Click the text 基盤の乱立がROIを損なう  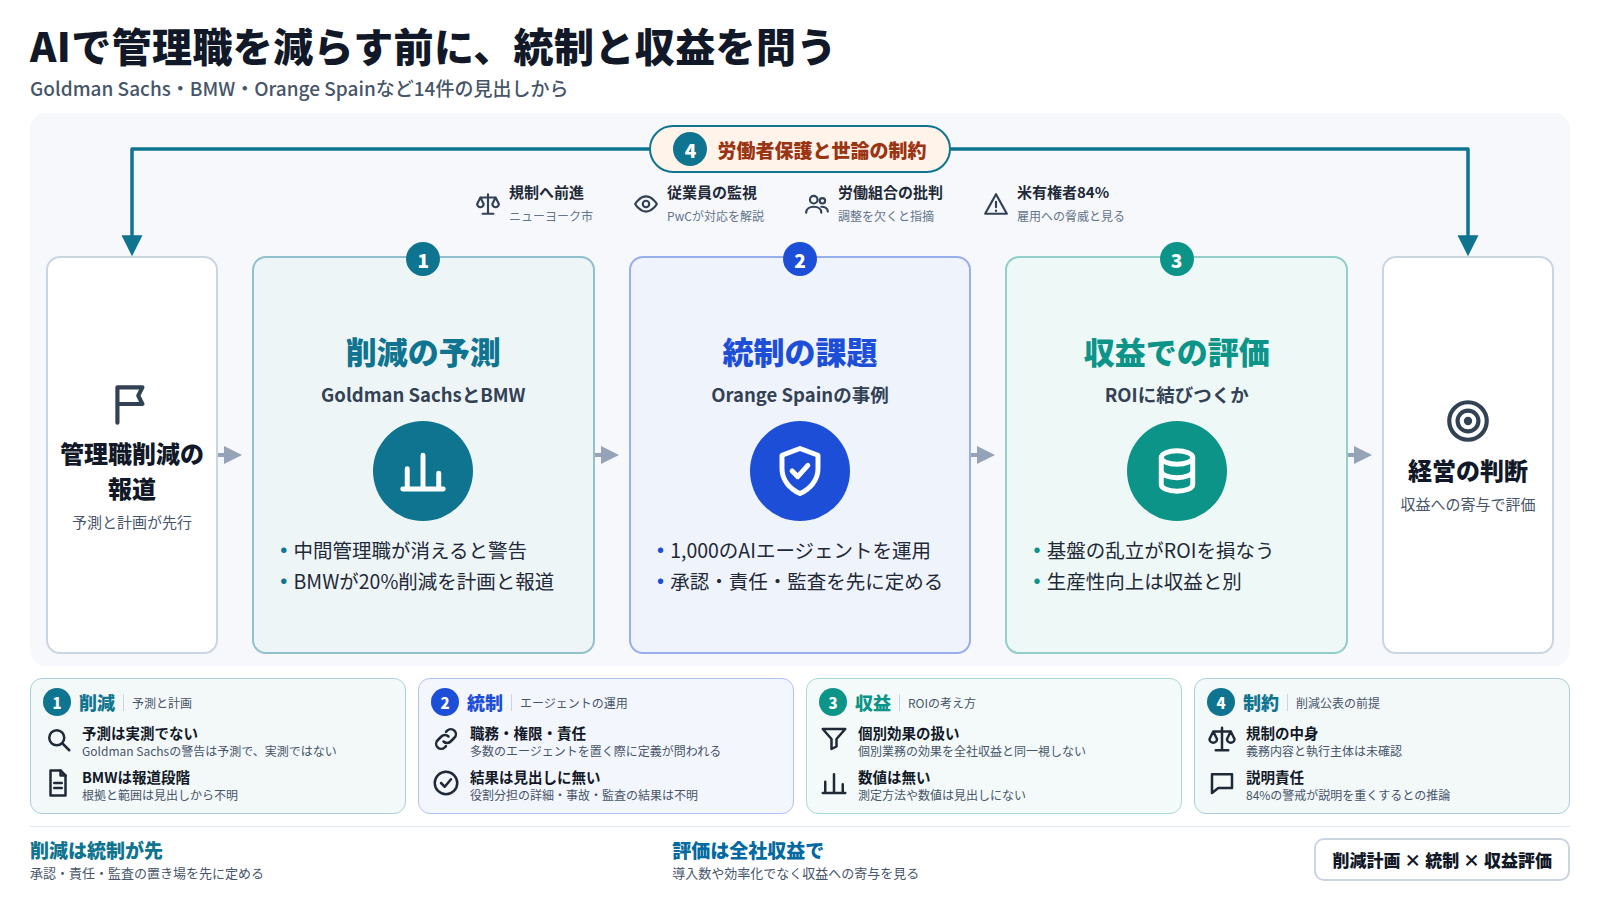1160,551
